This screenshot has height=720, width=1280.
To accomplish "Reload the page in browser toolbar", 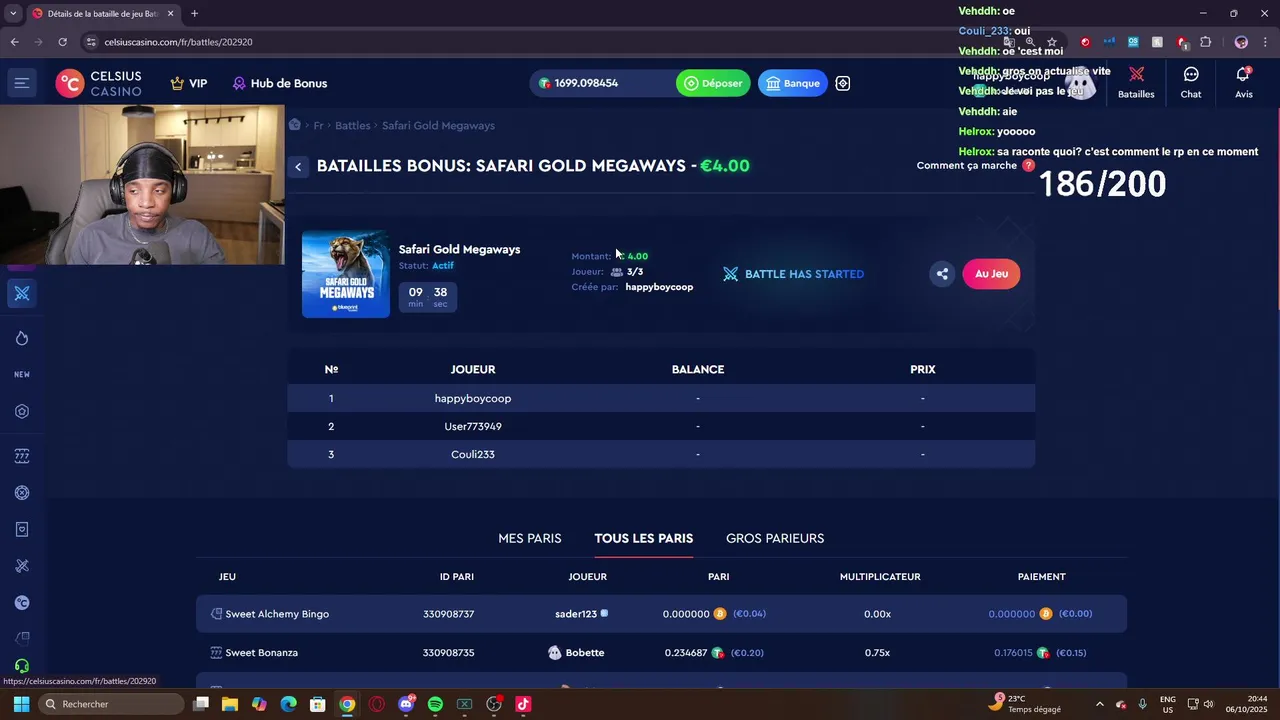I will (62, 42).
